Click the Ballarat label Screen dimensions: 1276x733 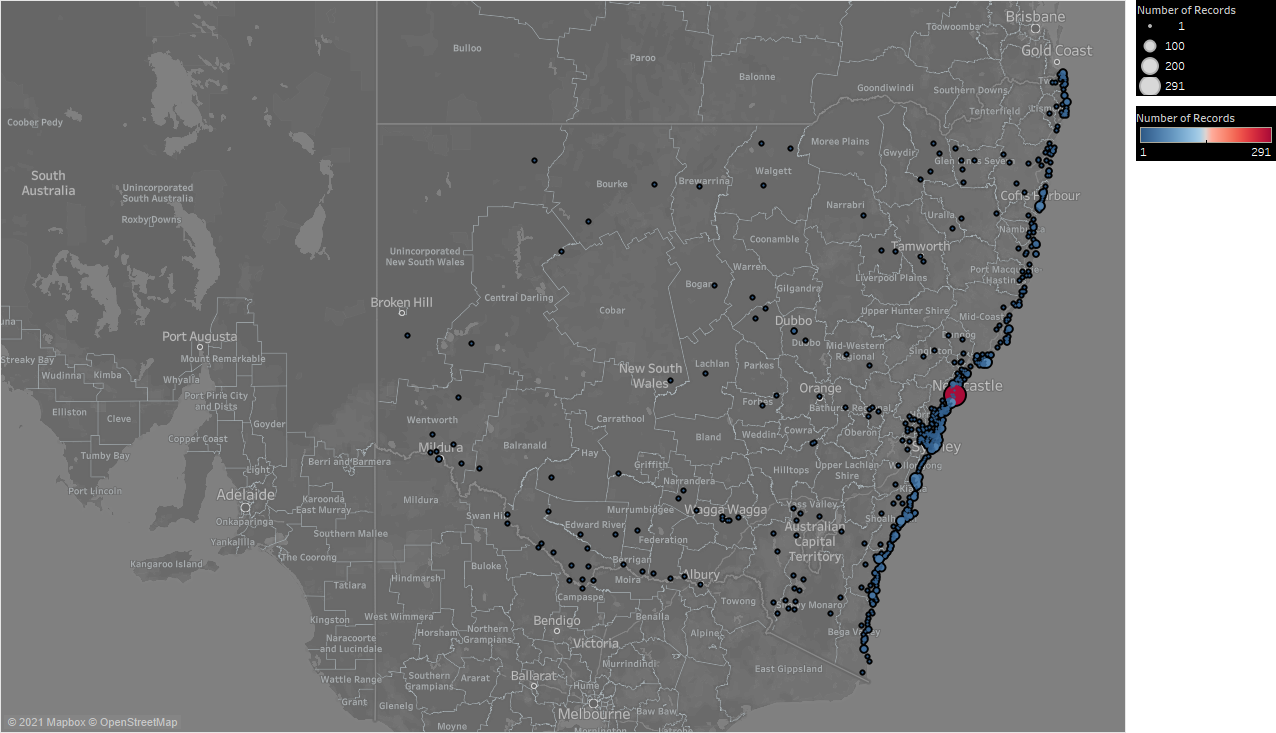point(534,675)
